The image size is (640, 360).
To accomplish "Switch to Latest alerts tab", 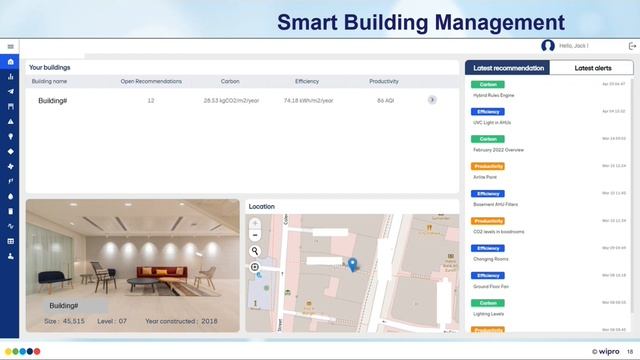I will [x=592, y=68].
